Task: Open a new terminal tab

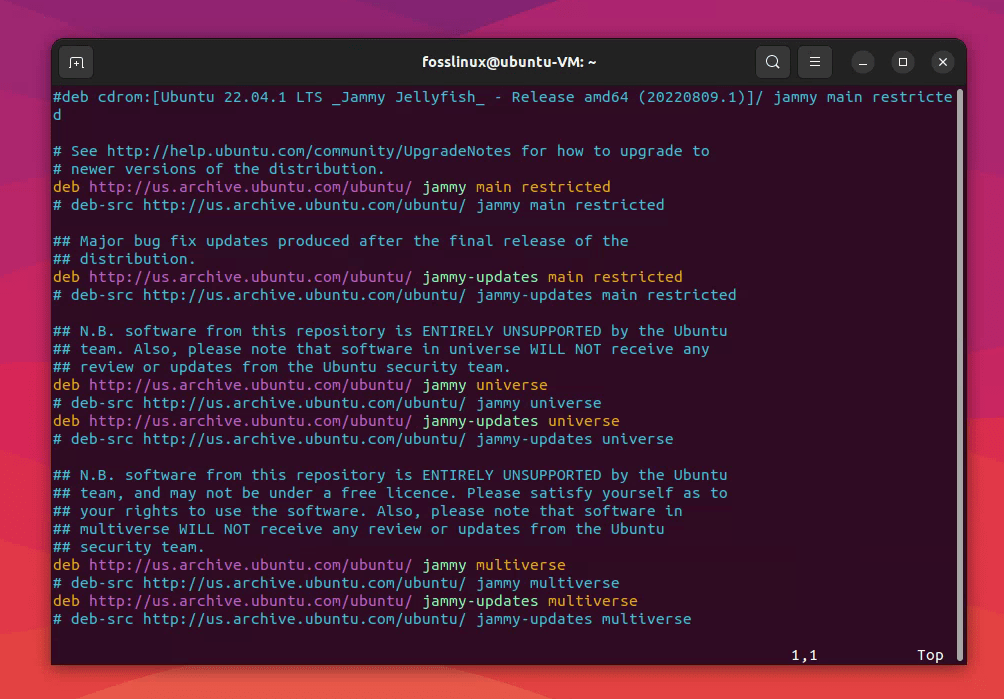Action: tap(76, 62)
